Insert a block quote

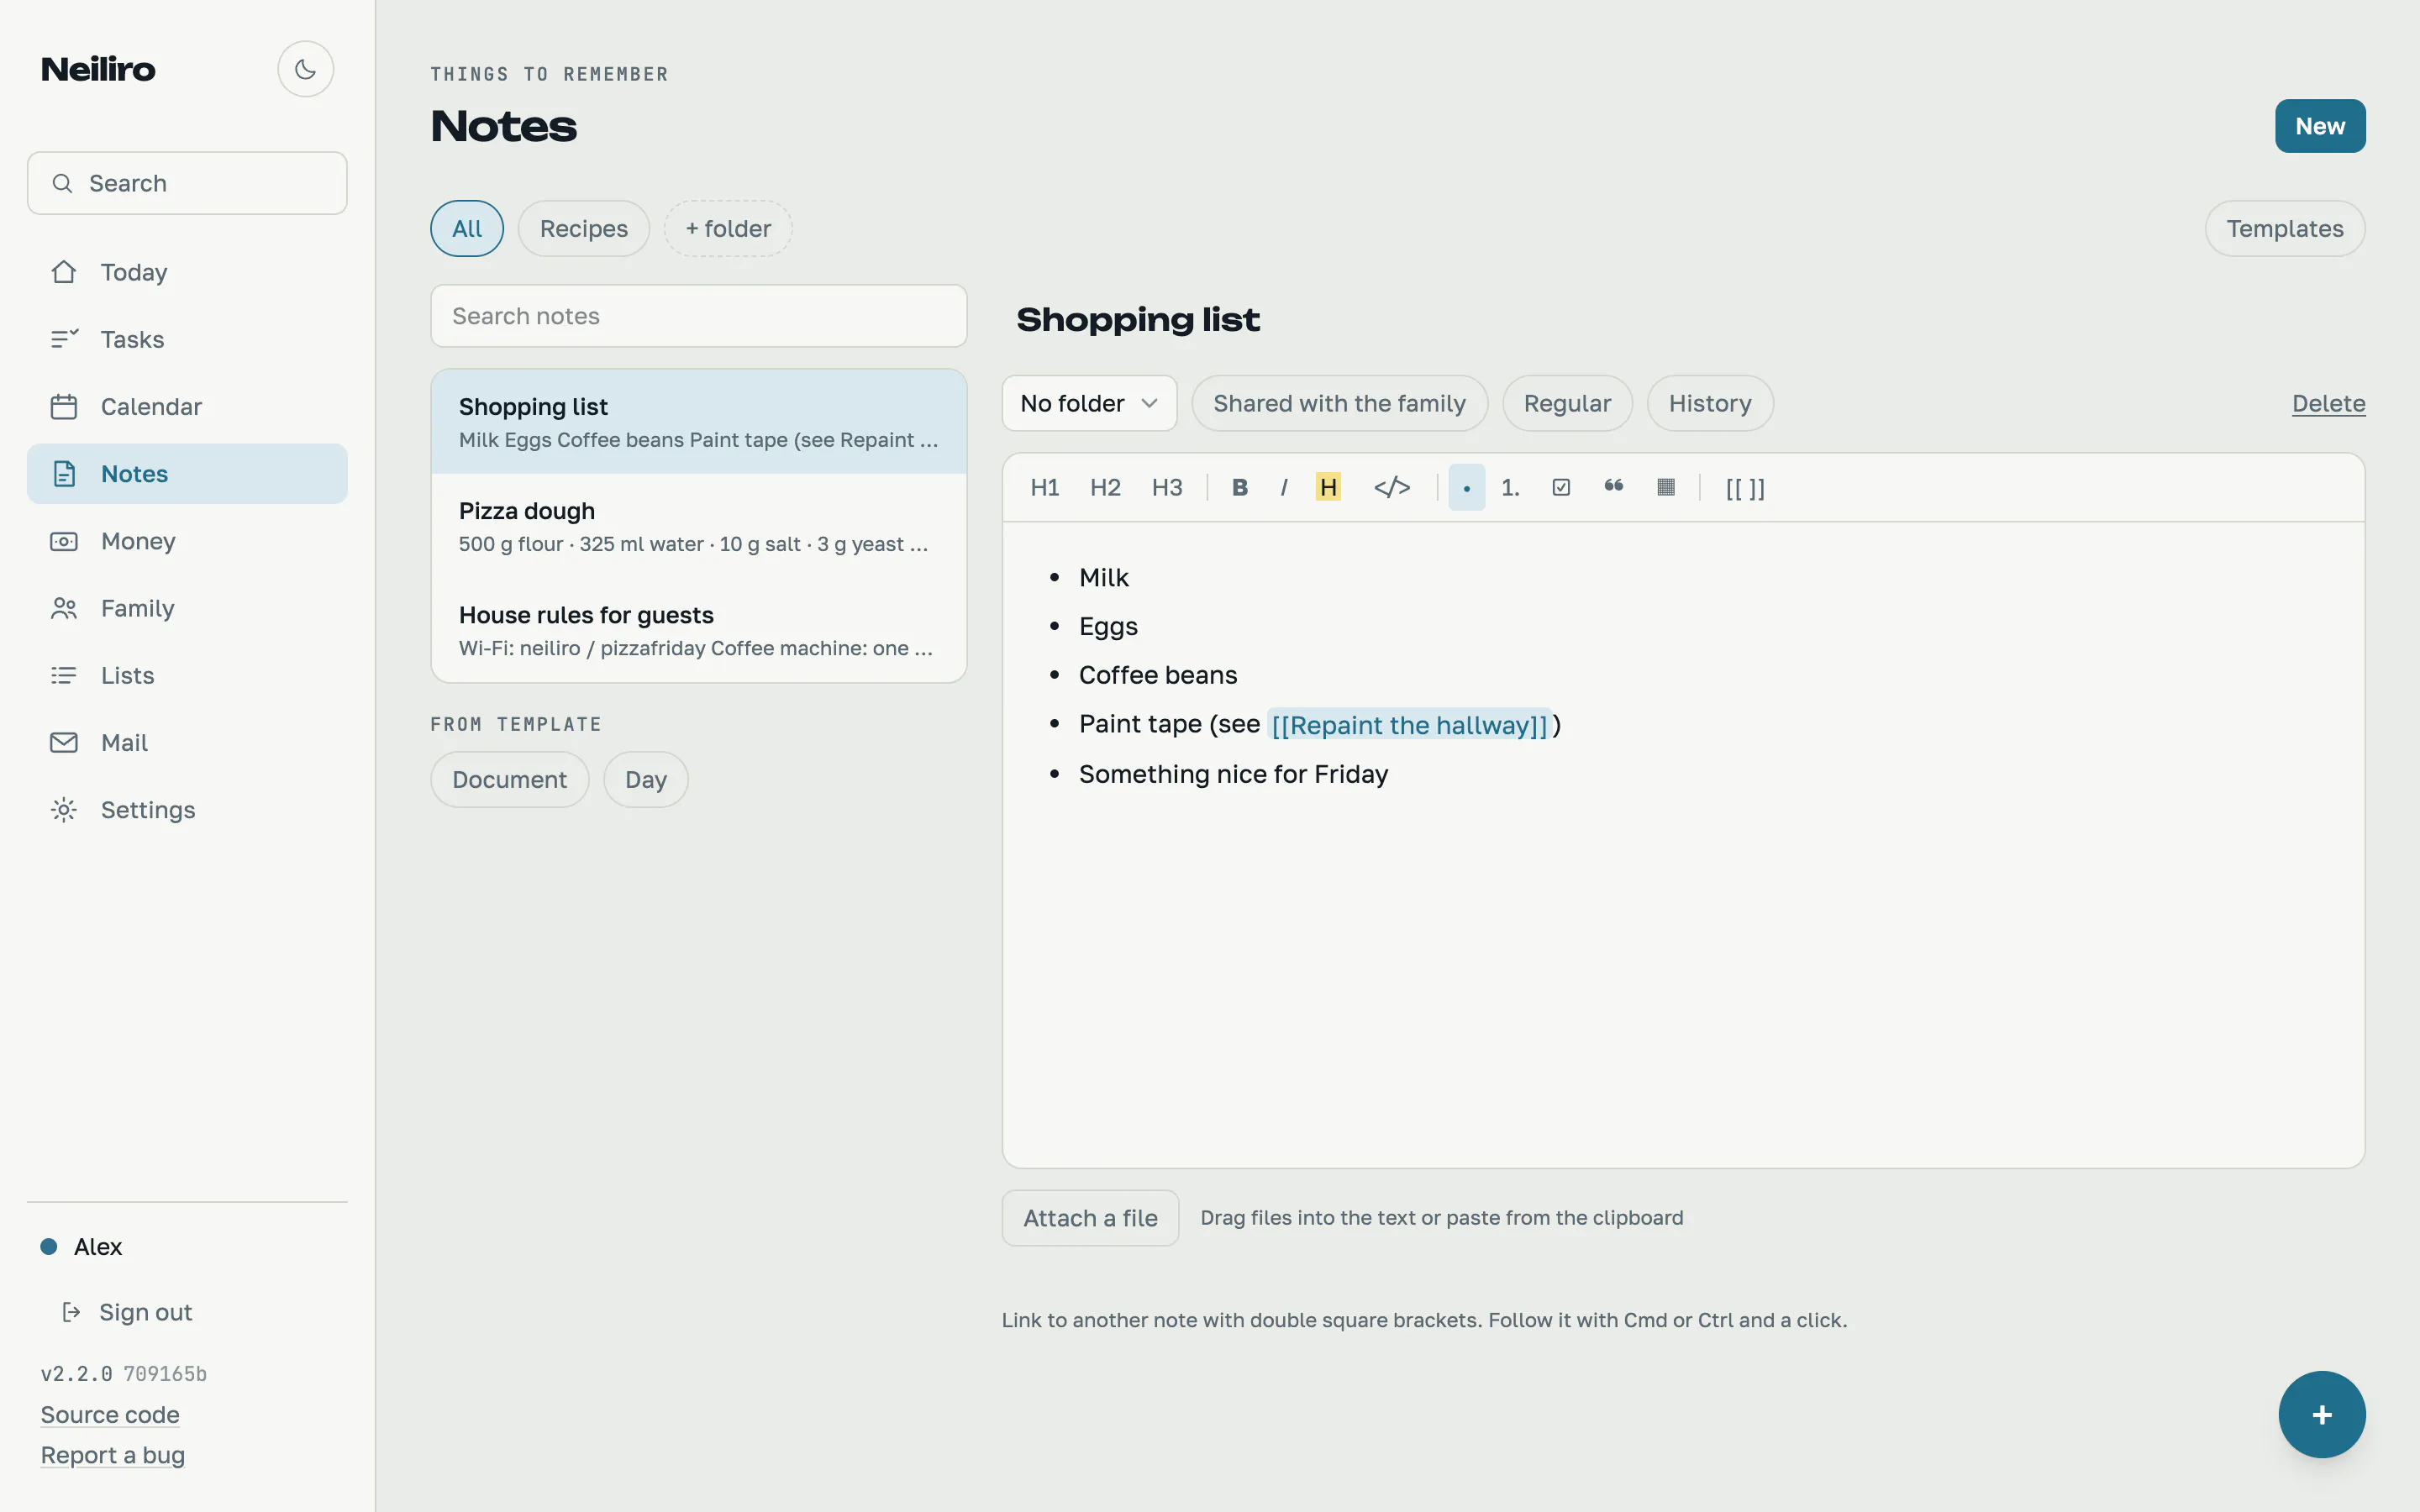(1613, 487)
